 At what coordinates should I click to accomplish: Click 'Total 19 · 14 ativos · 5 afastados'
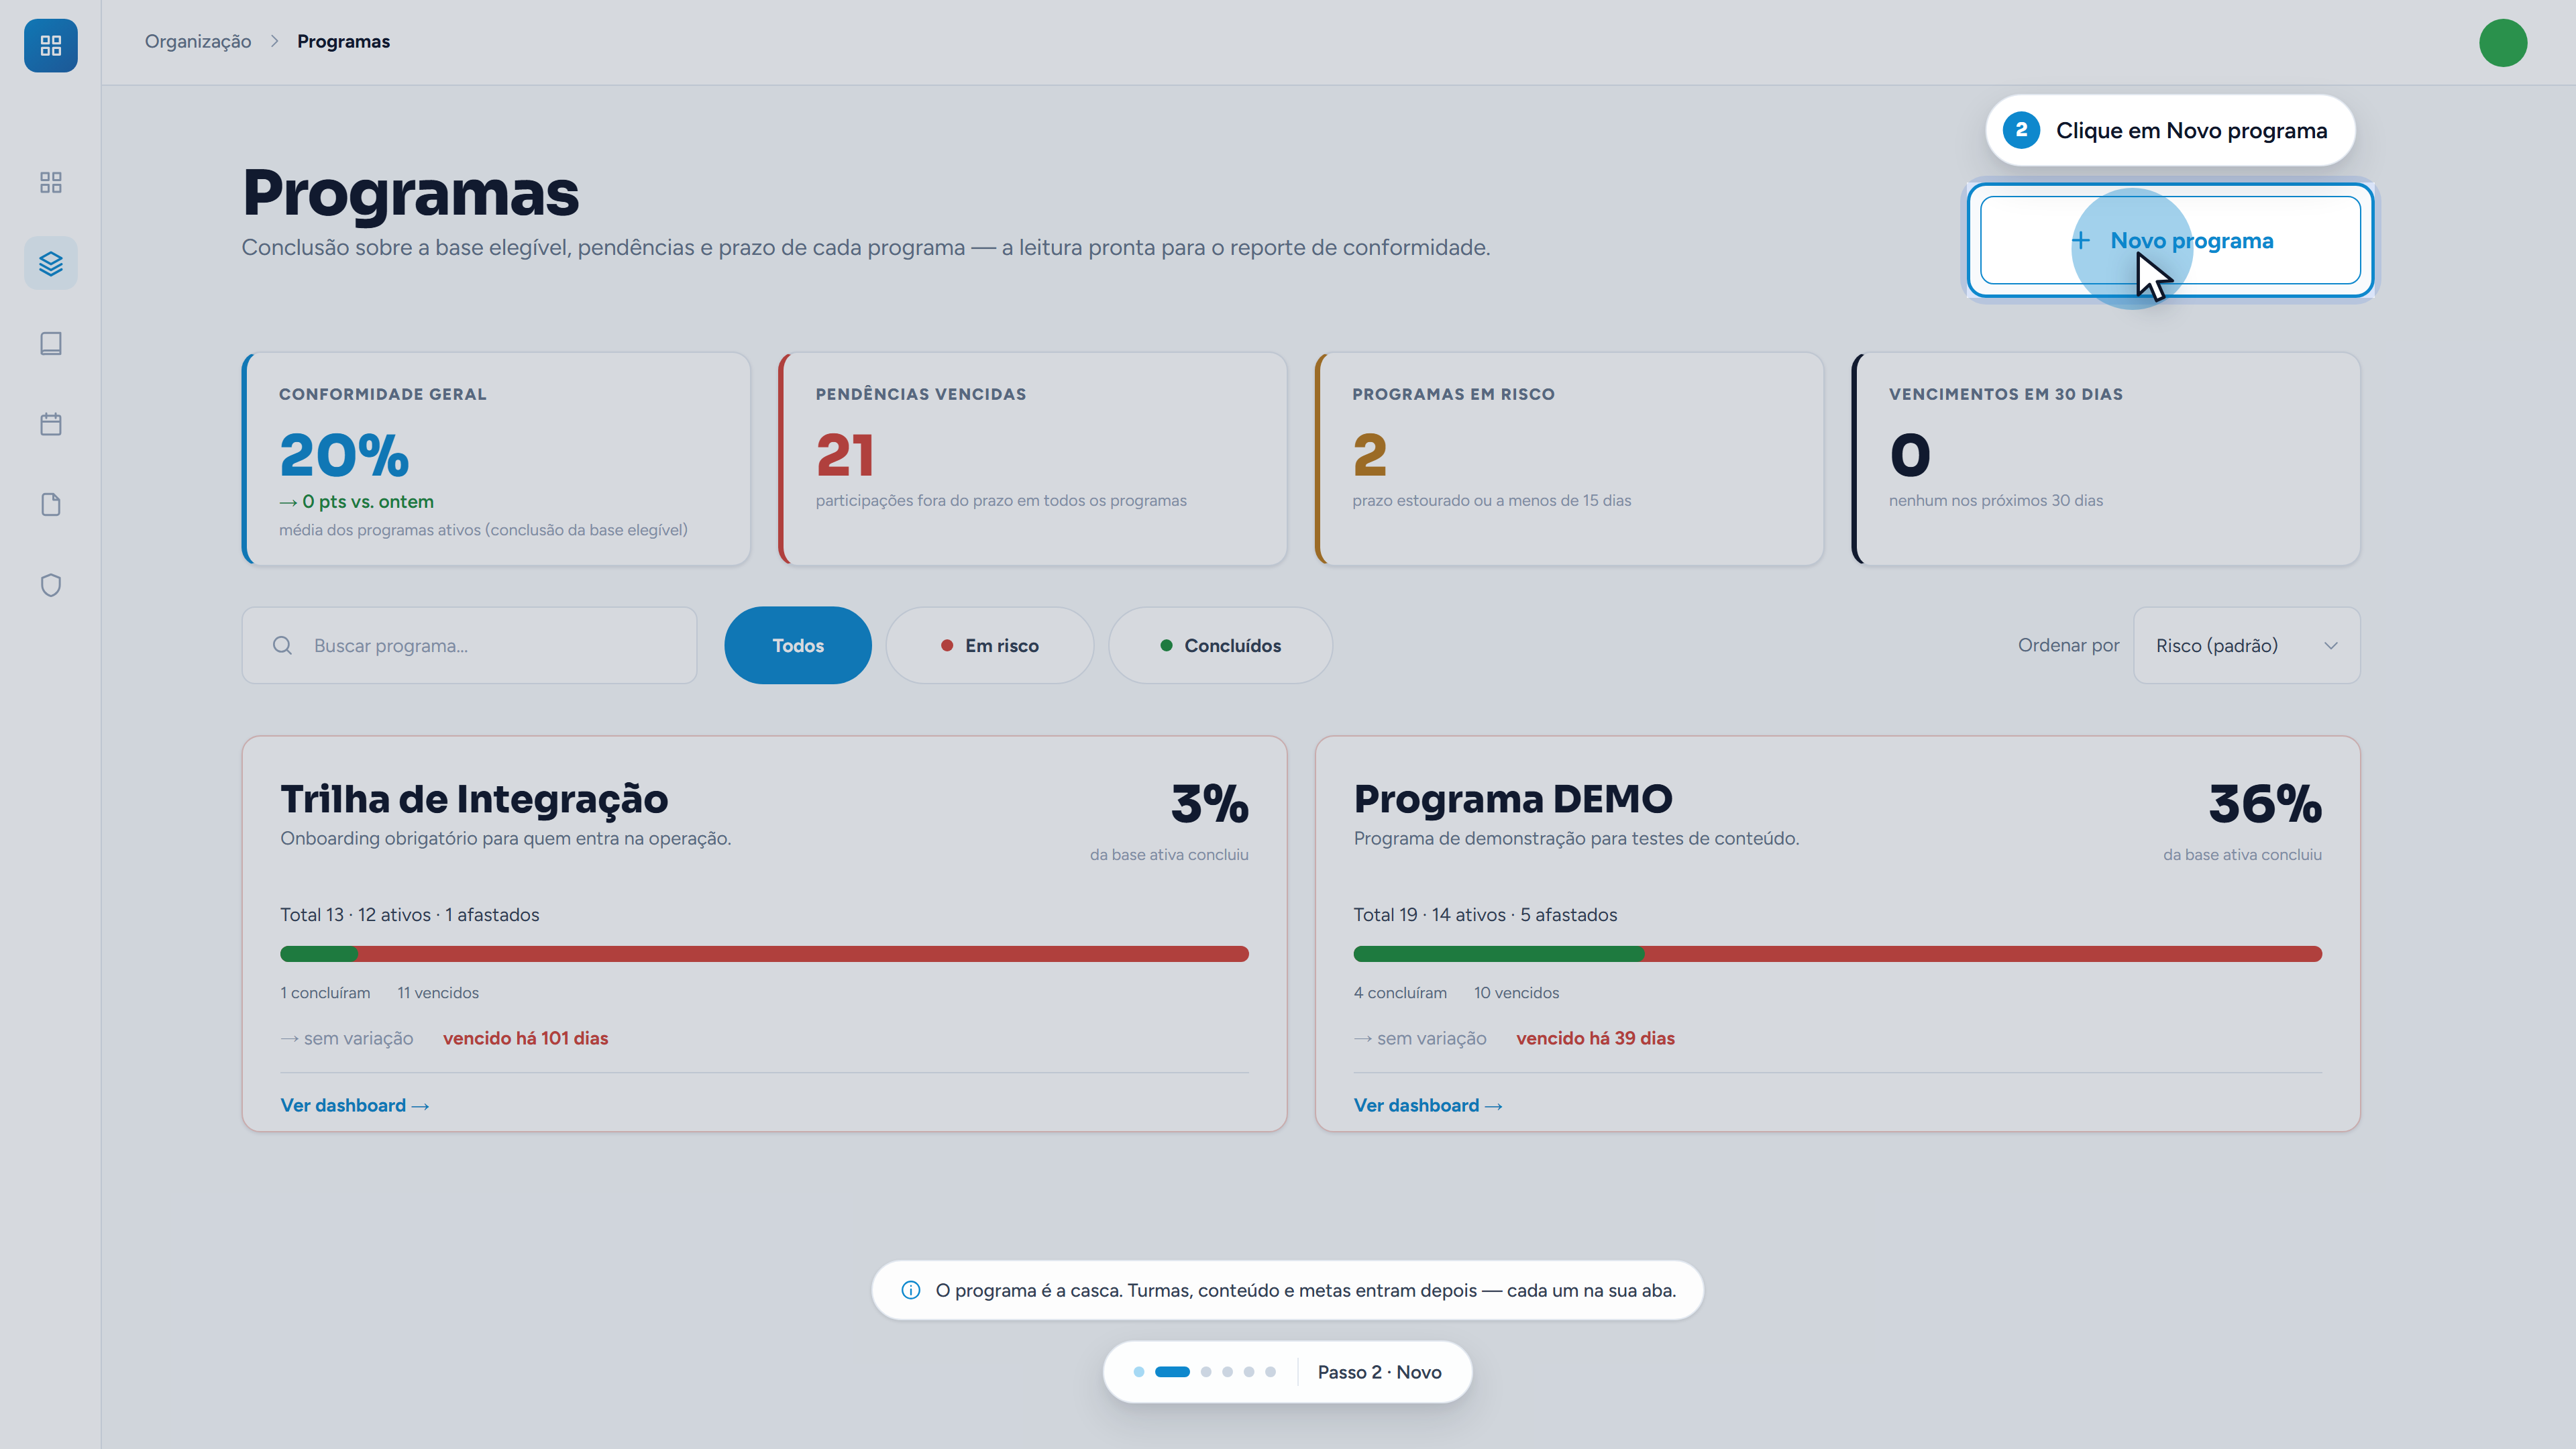[x=1485, y=915]
